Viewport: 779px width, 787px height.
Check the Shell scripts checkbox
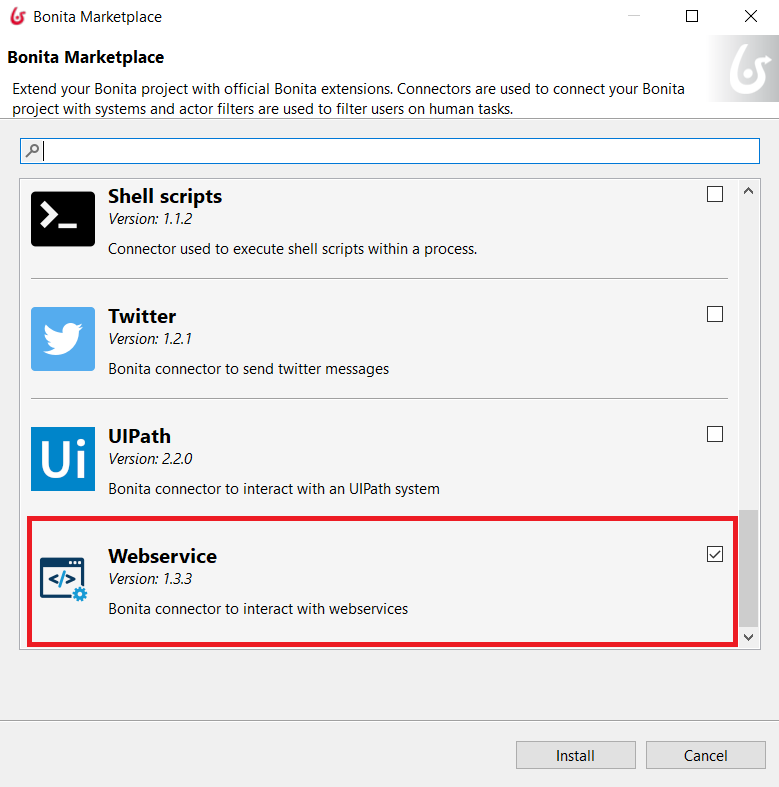click(715, 194)
